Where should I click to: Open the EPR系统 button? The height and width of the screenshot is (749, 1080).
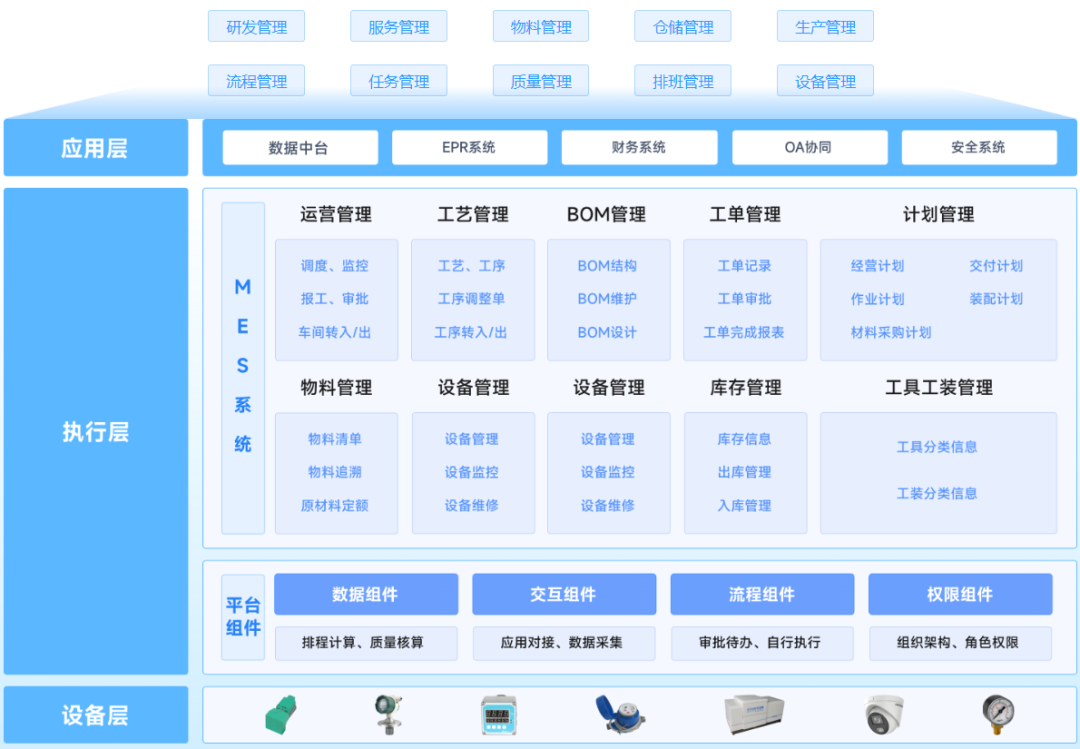(x=469, y=148)
